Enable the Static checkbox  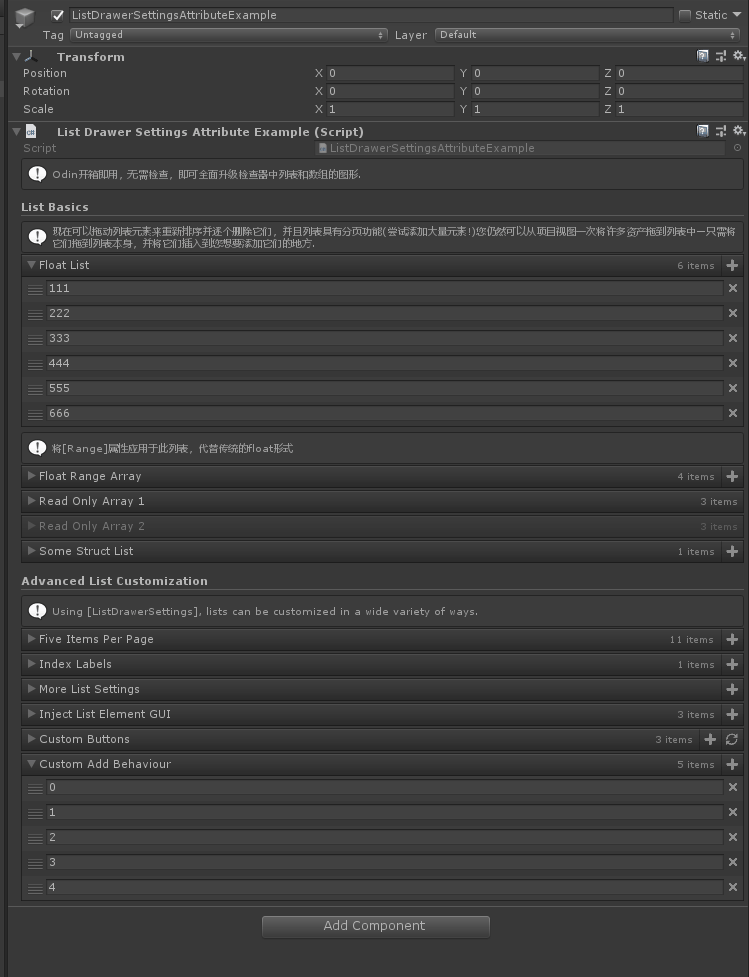[x=685, y=15]
